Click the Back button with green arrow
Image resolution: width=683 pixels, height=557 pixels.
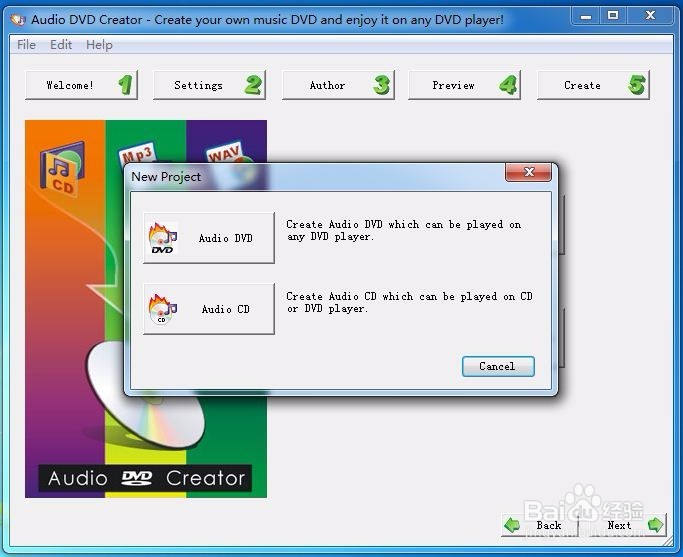tap(540, 525)
